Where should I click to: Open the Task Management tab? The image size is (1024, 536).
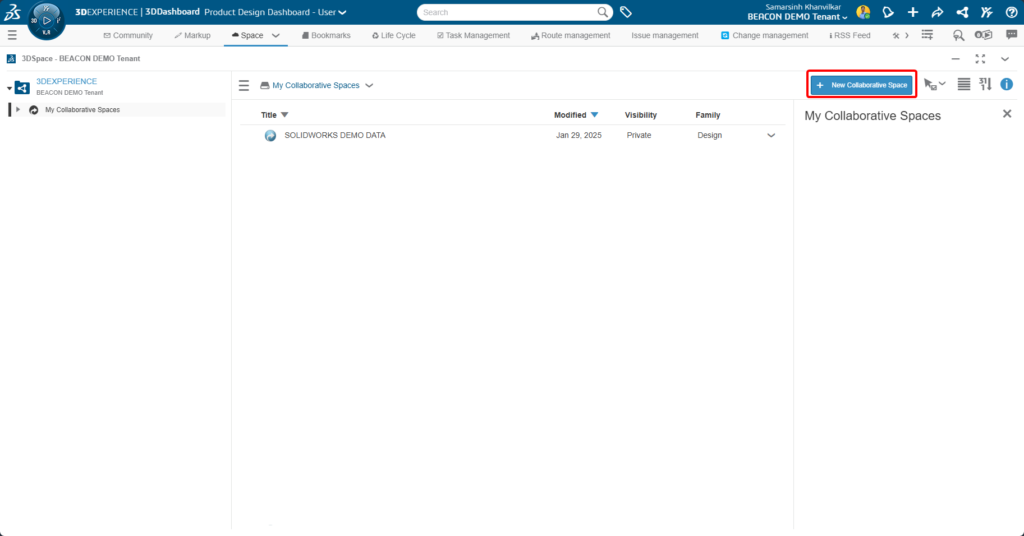[x=473, y=35]
